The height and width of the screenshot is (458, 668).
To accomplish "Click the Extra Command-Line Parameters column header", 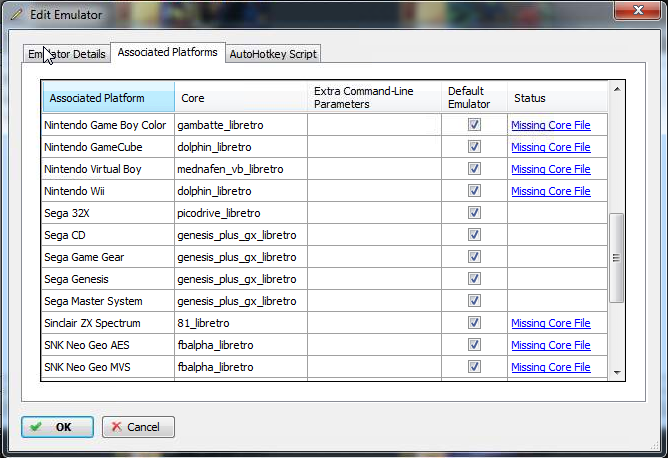I will (374, 98).
